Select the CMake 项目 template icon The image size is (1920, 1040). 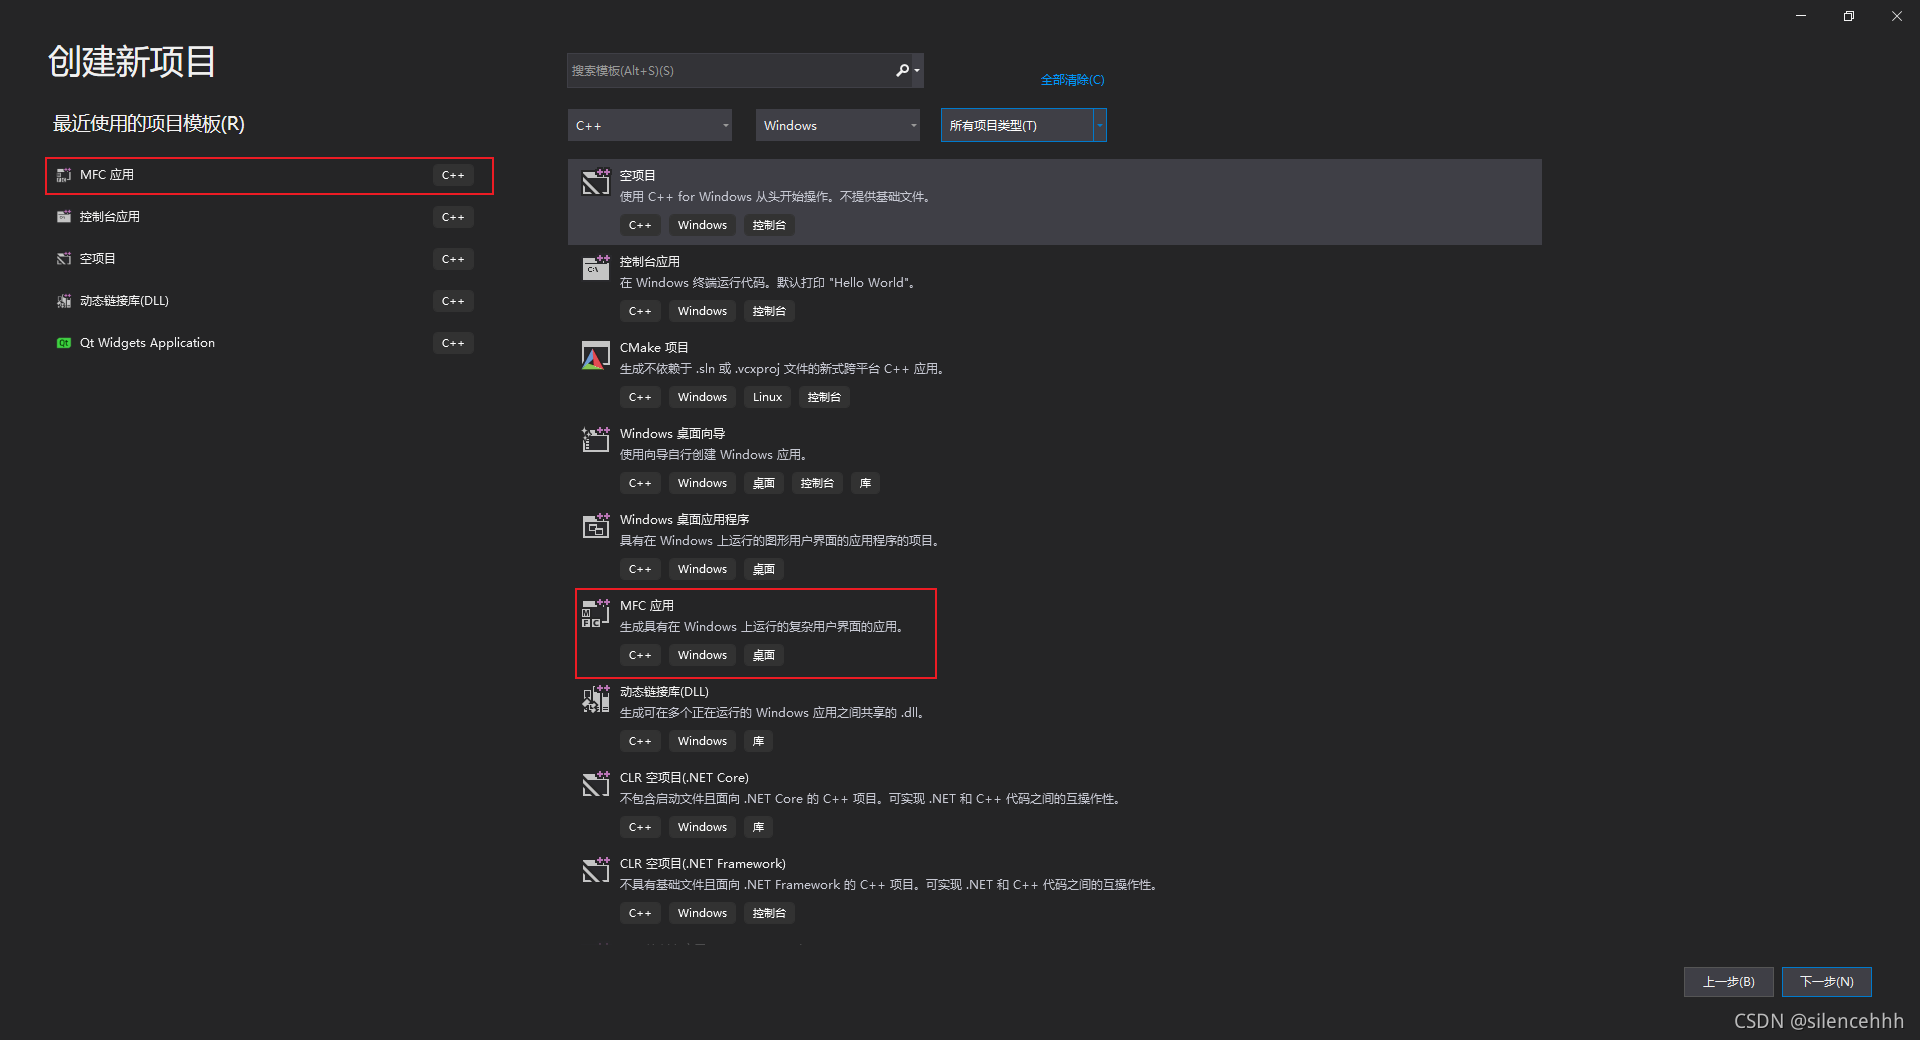point(596,355)
